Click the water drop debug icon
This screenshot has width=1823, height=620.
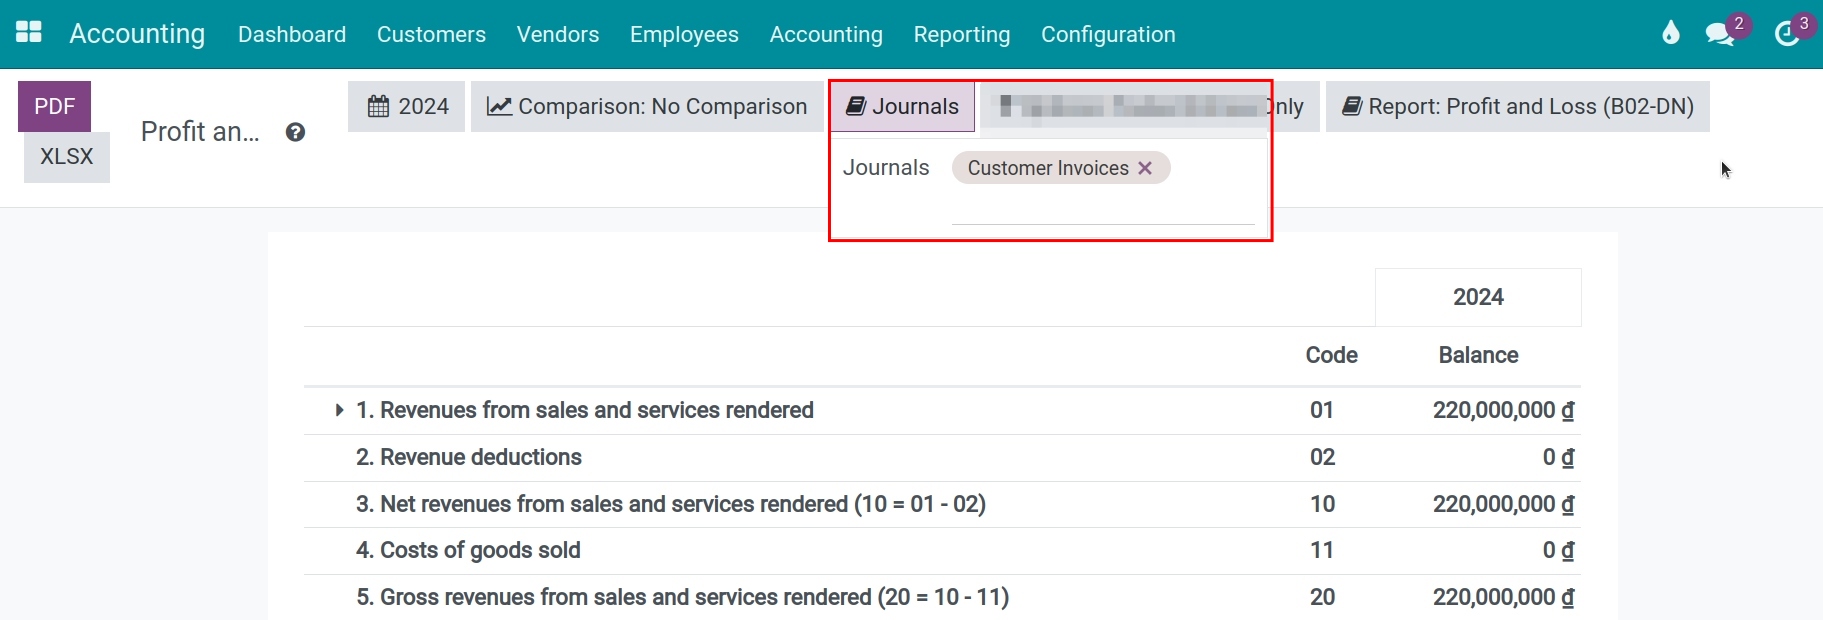[x=1670, y=33]
